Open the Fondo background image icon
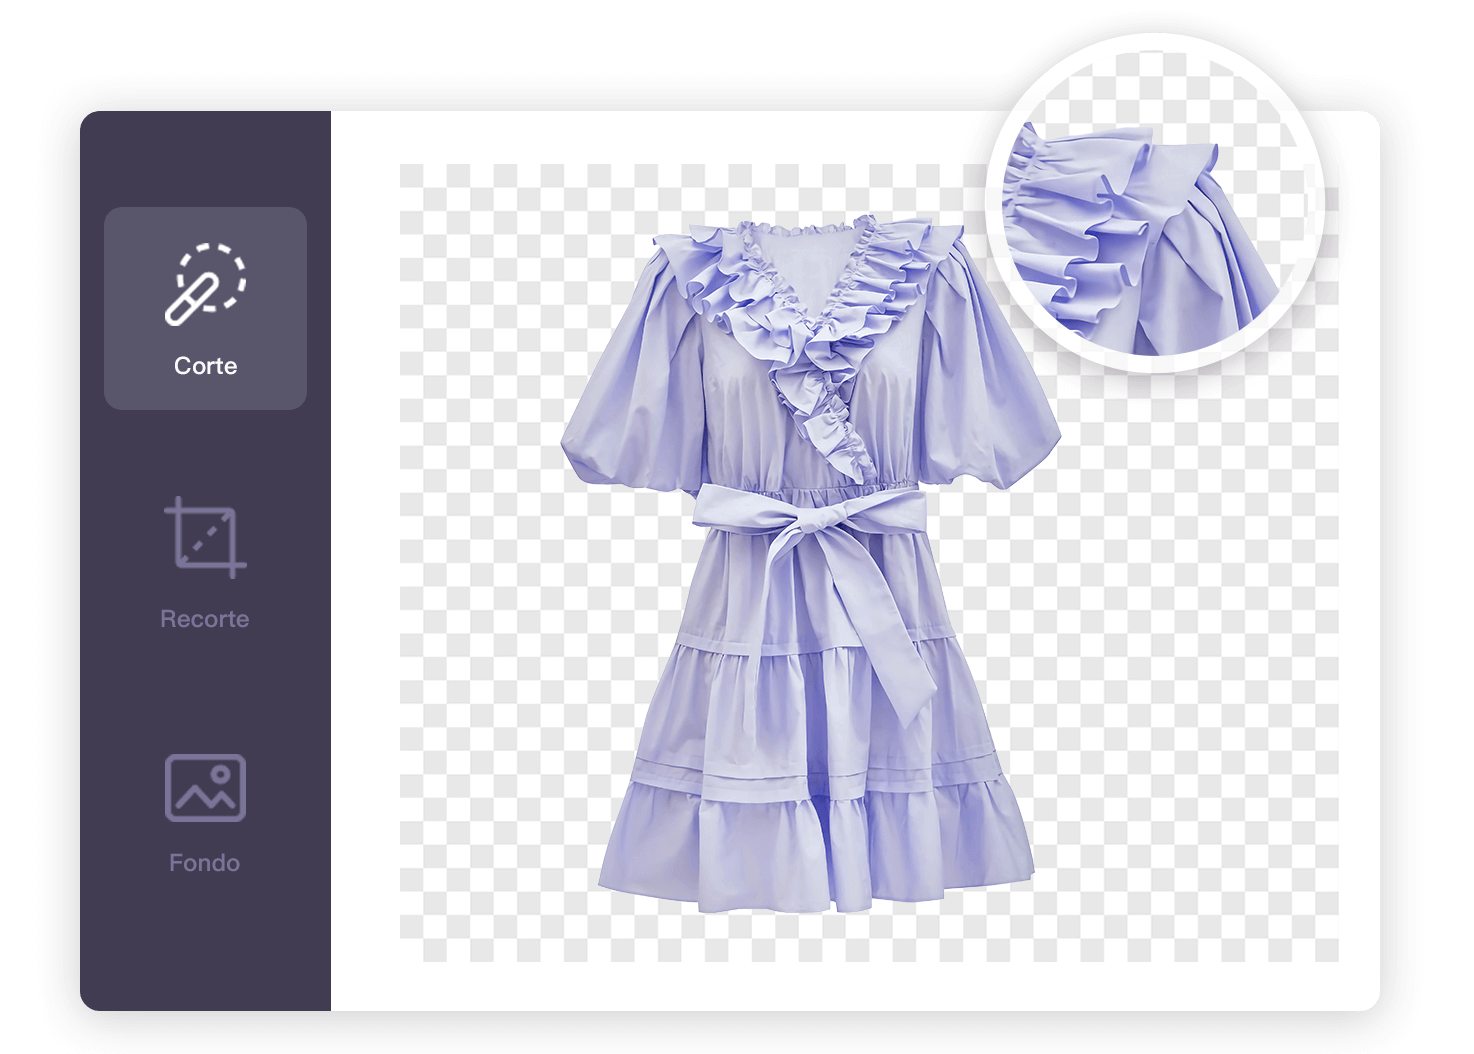The image size is (1474, 1054). click(x=205, y=788)
